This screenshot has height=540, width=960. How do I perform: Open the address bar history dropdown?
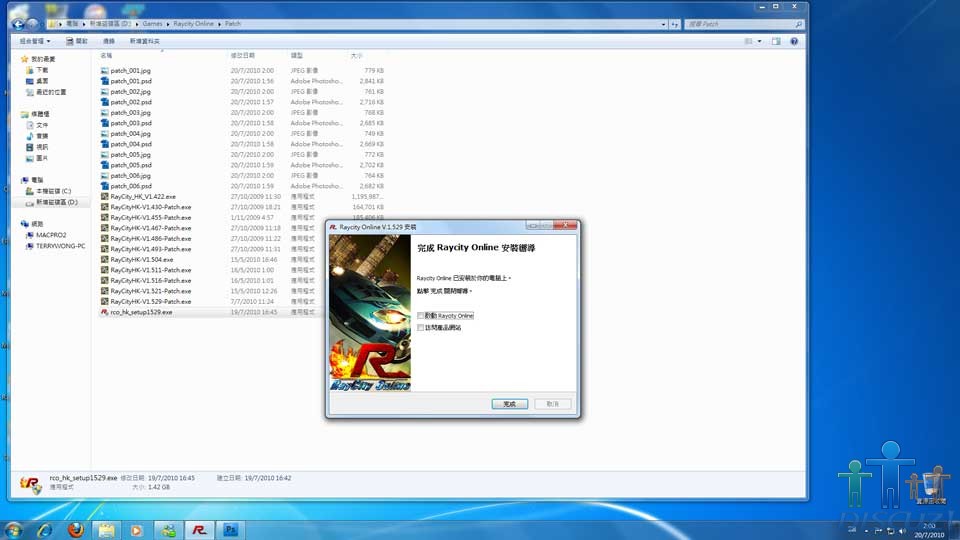(x=664, y=24)
